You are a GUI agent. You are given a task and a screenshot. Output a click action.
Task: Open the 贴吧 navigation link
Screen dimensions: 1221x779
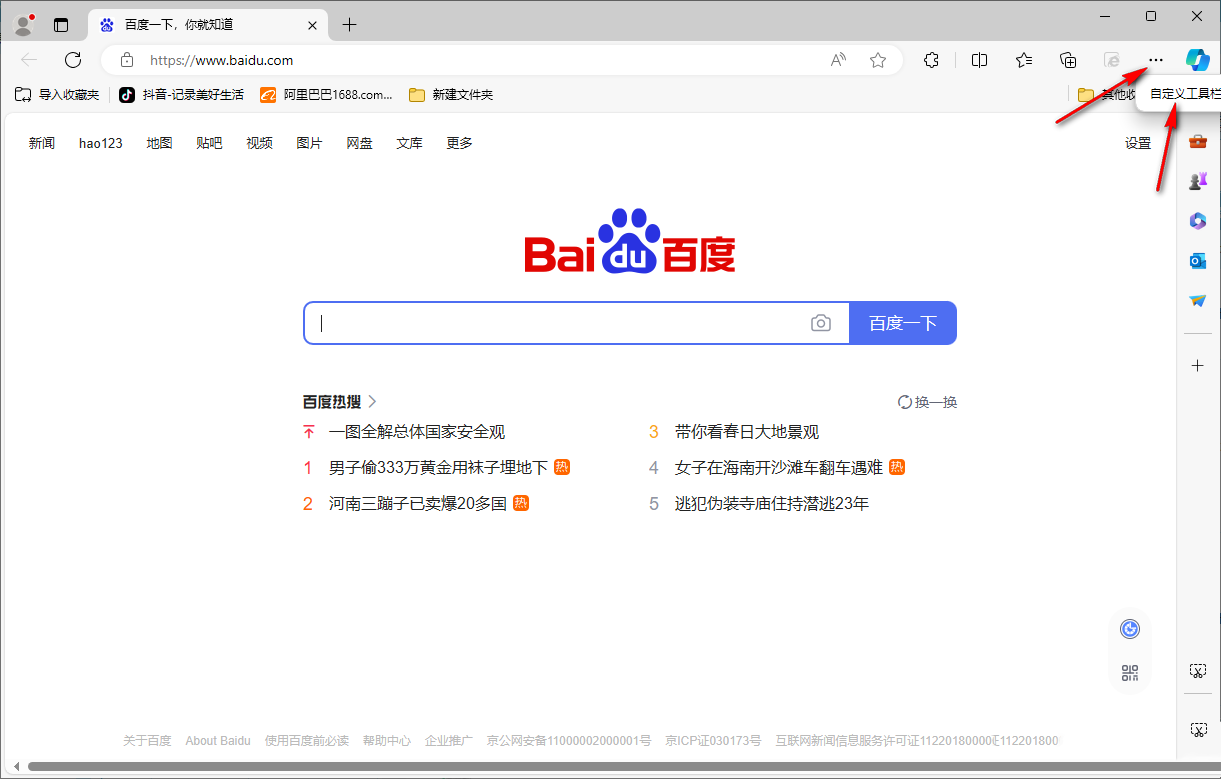(x=209, y=143)
